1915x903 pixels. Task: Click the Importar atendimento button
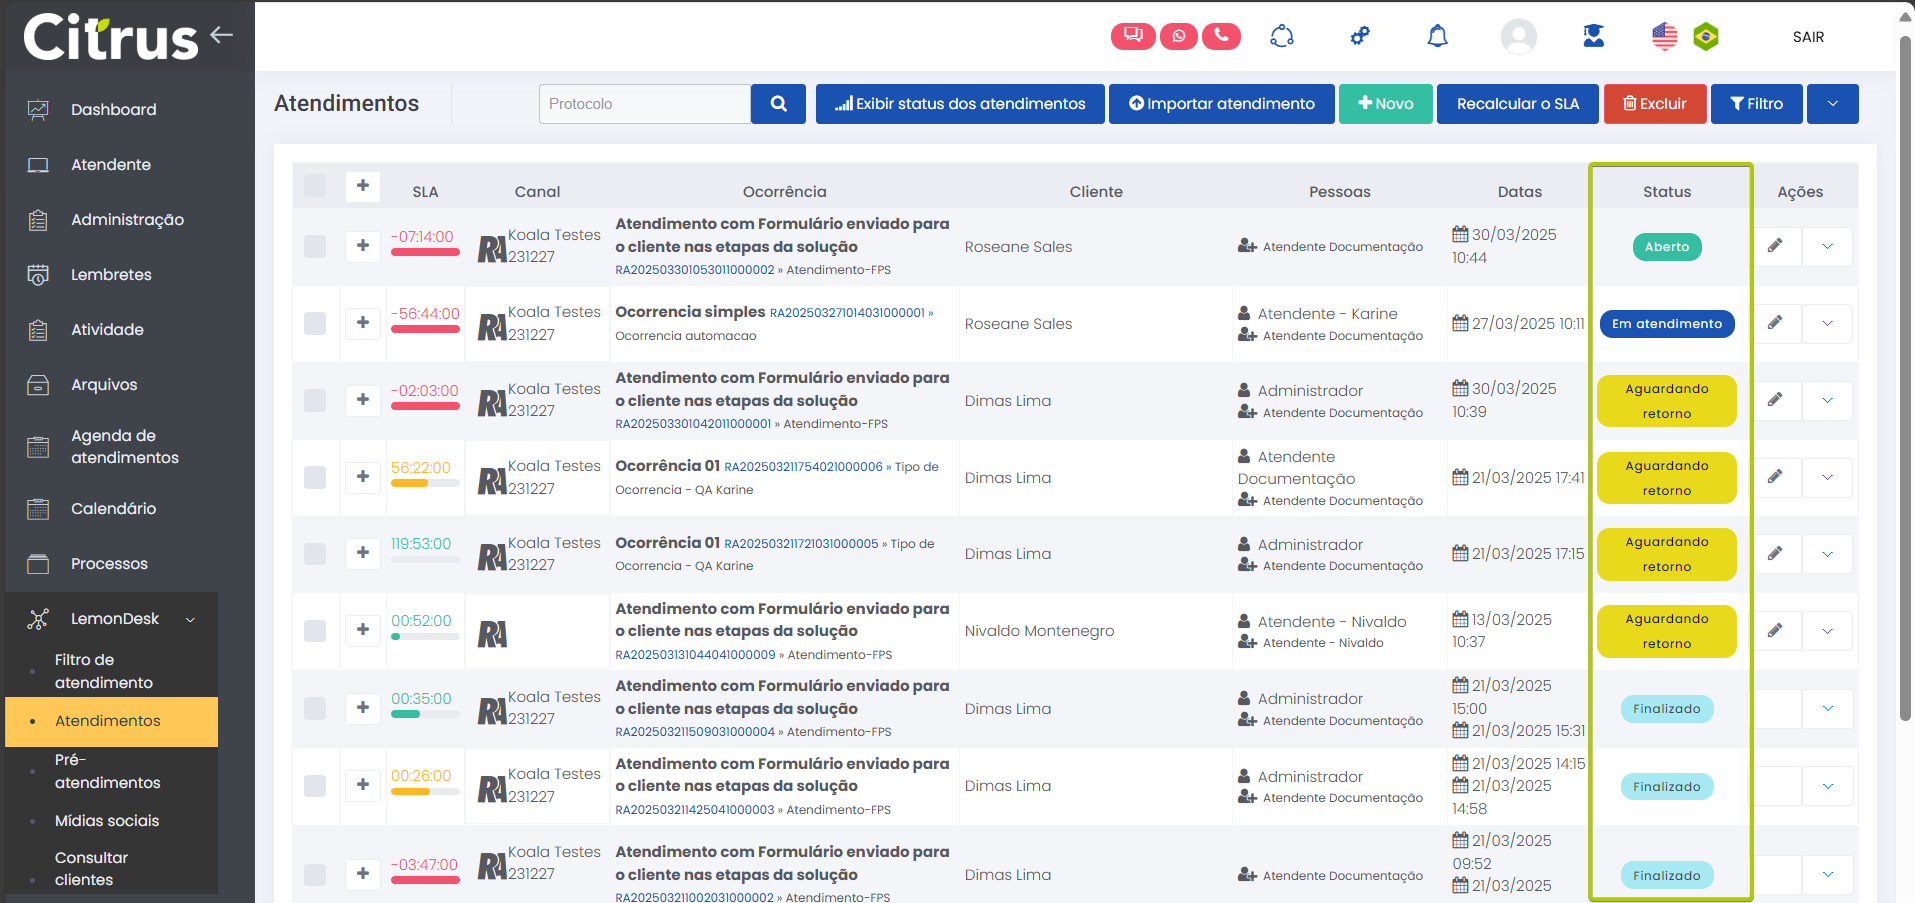[x=1221, y=104]
